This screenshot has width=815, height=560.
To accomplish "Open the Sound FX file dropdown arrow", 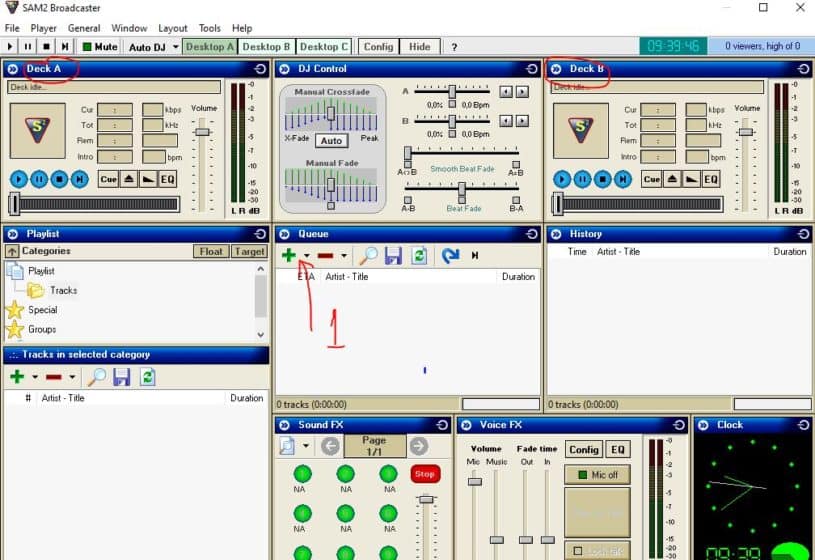I will 306,447.
